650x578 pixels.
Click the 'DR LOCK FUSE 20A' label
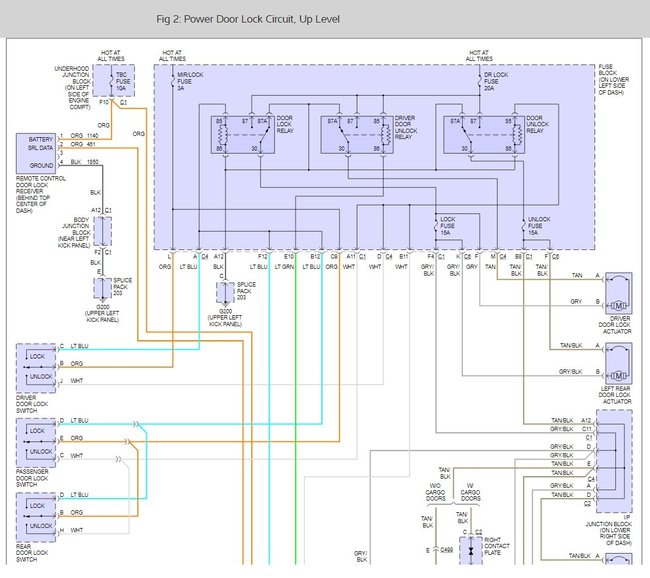pyautogui.click(x=496, y=81)
